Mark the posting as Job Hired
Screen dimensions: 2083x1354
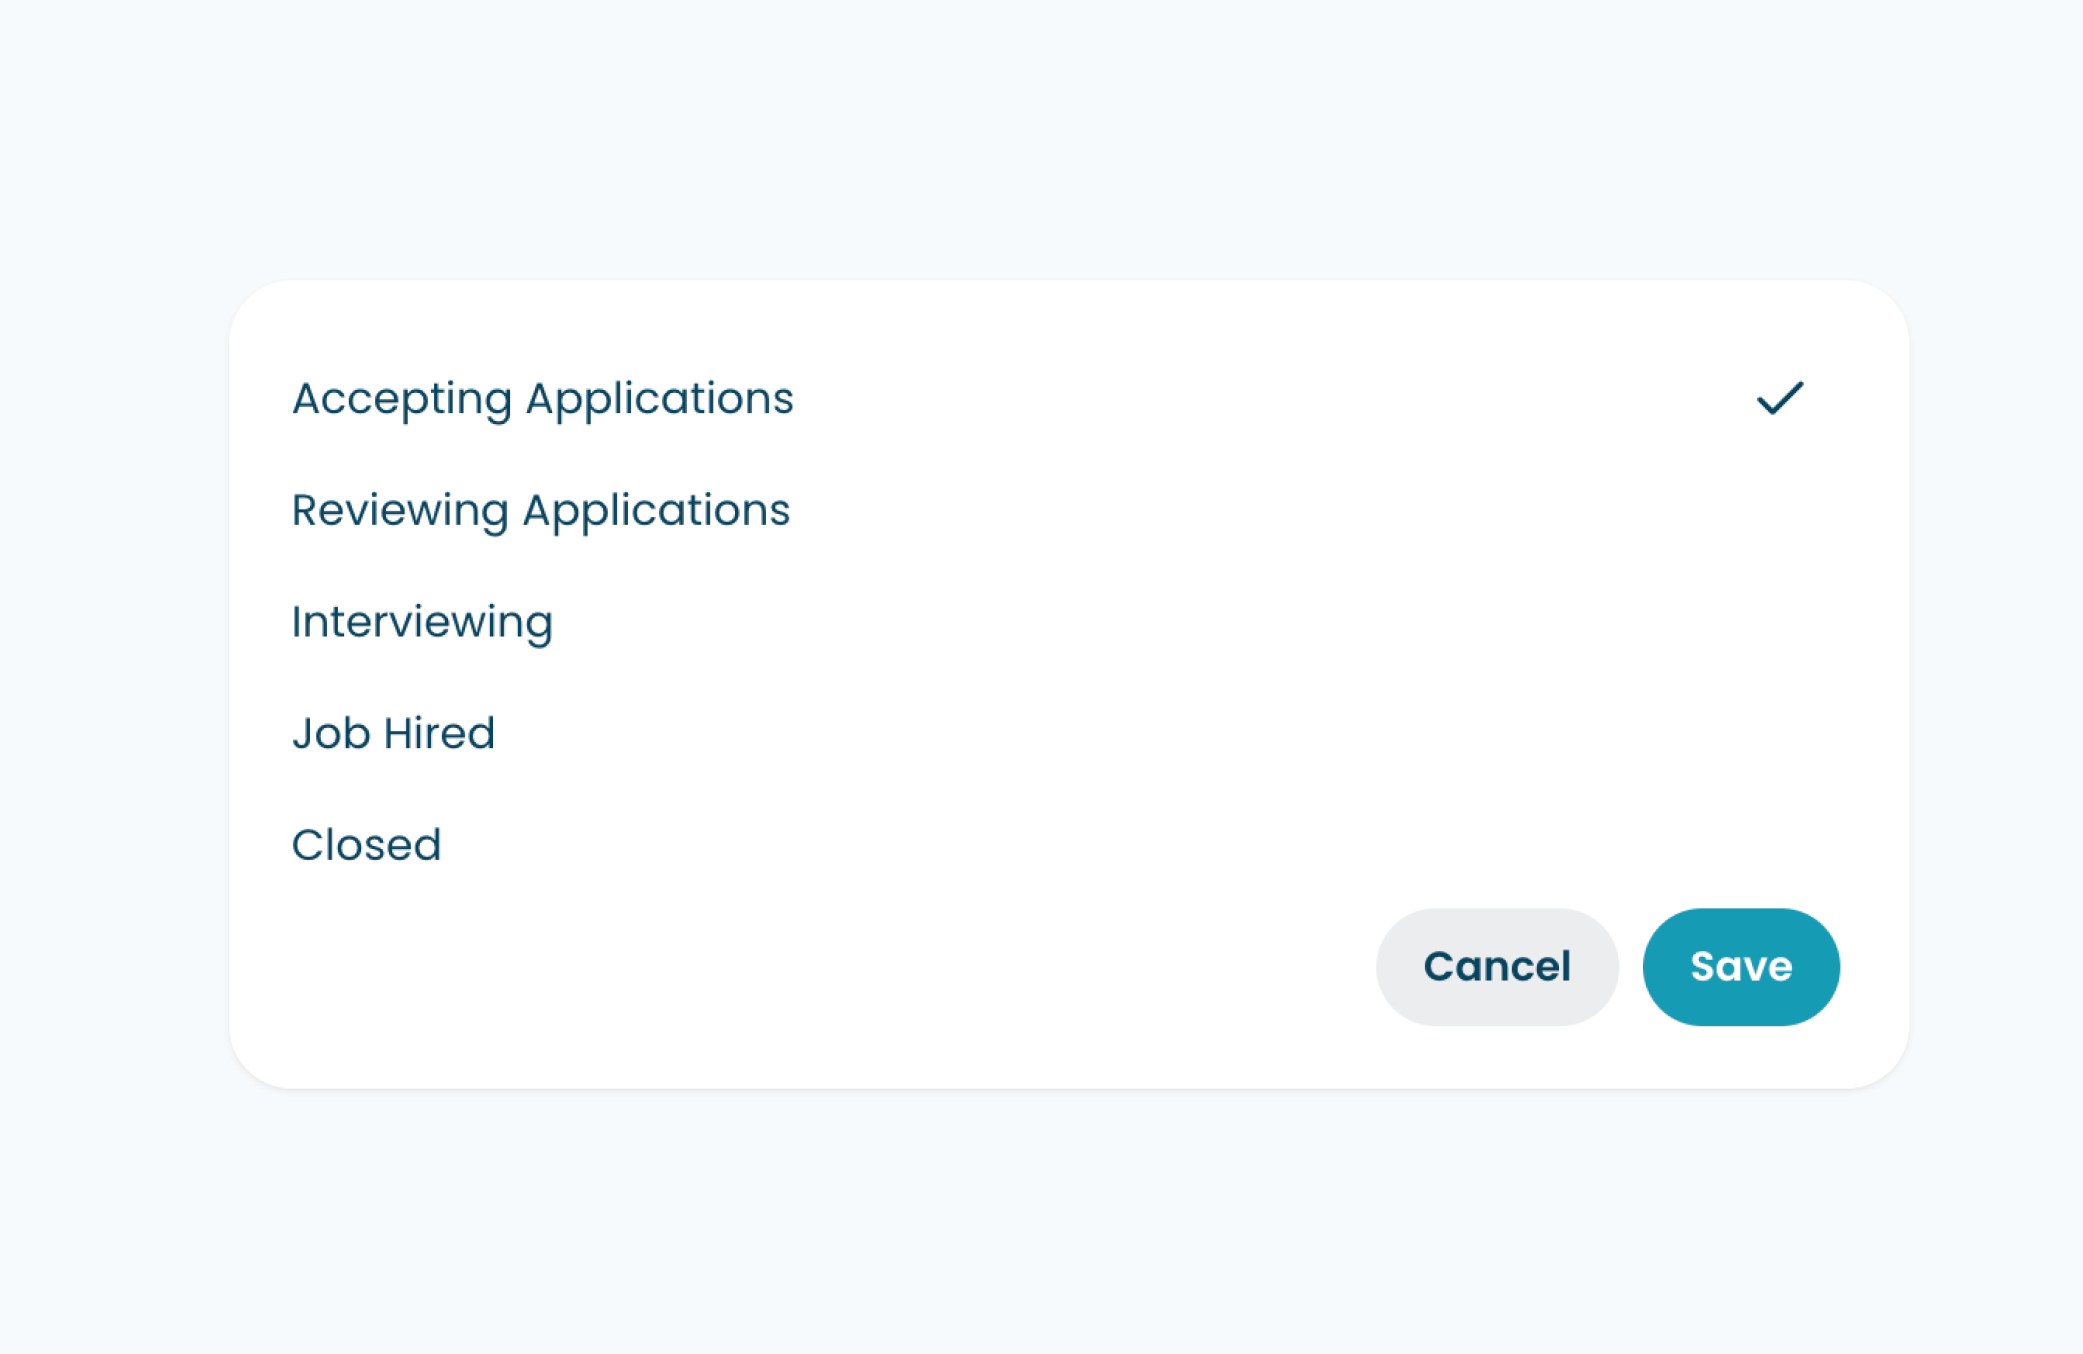(1068, 733)
